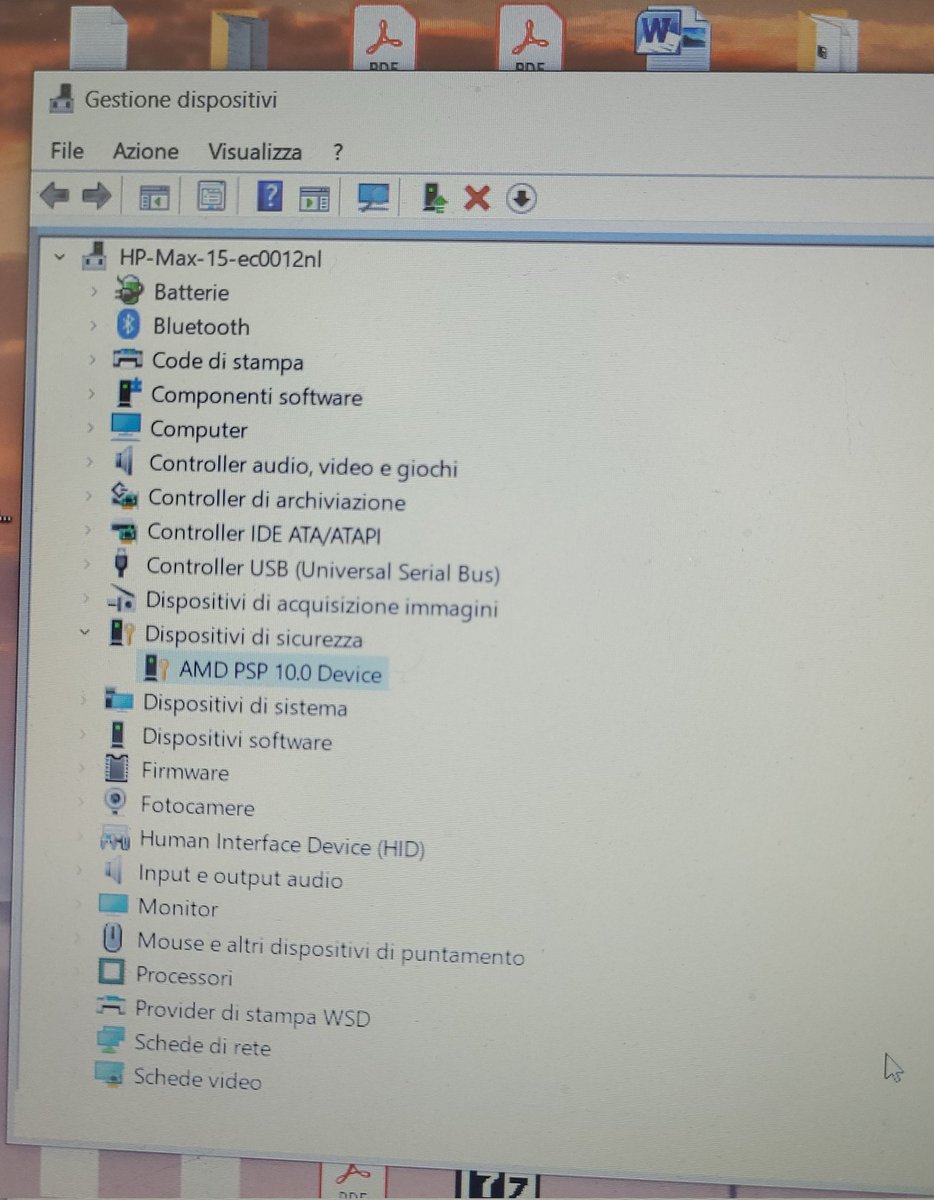Open the File menu
The height and width of the screenshot is (1200, 934).
pyautogui.click(x=67, y=151)
